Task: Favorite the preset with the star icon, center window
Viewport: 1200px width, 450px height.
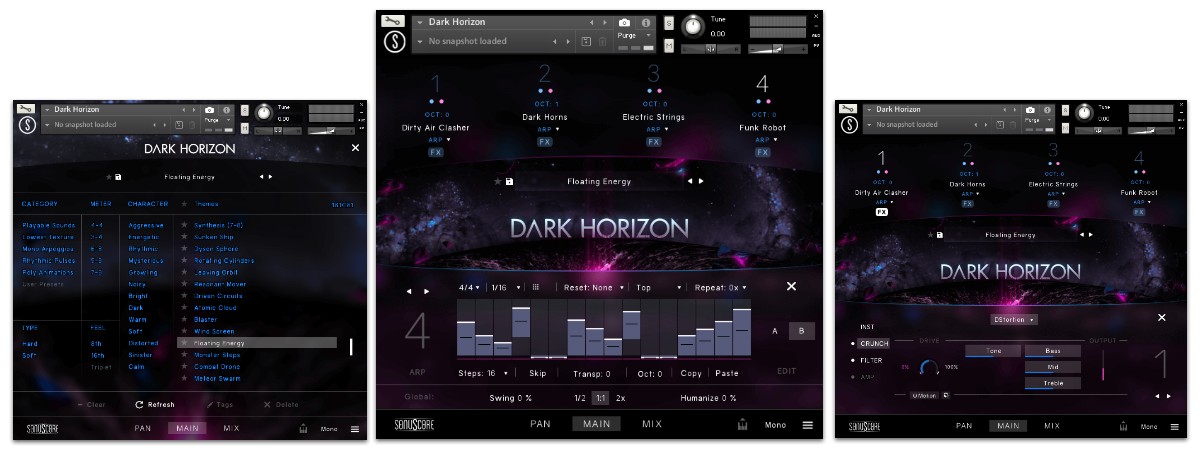Action: (497, 182)
